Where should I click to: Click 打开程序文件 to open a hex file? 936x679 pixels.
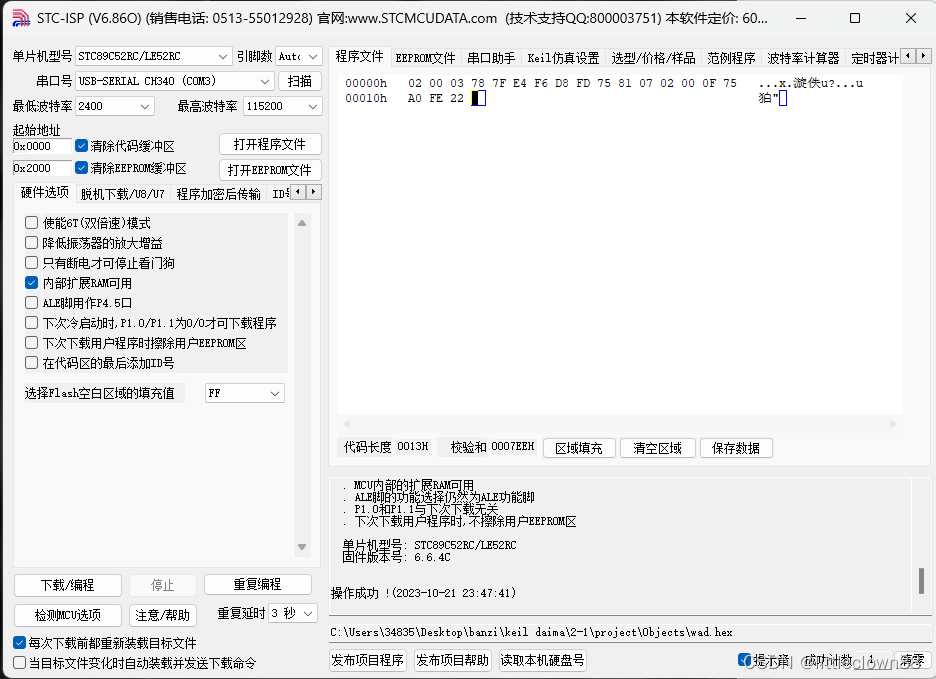268,143
